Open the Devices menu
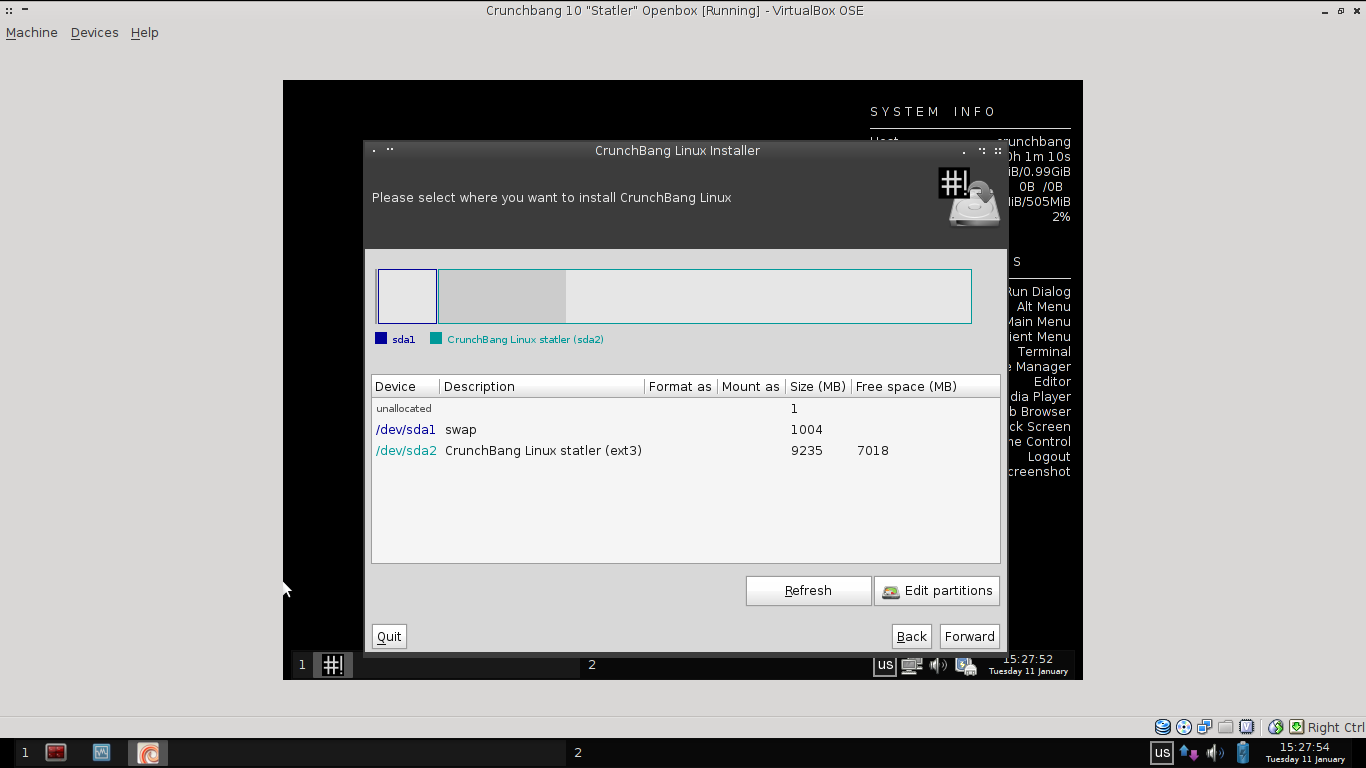Screen dimensions: 1366x768 tap(94, 32)
